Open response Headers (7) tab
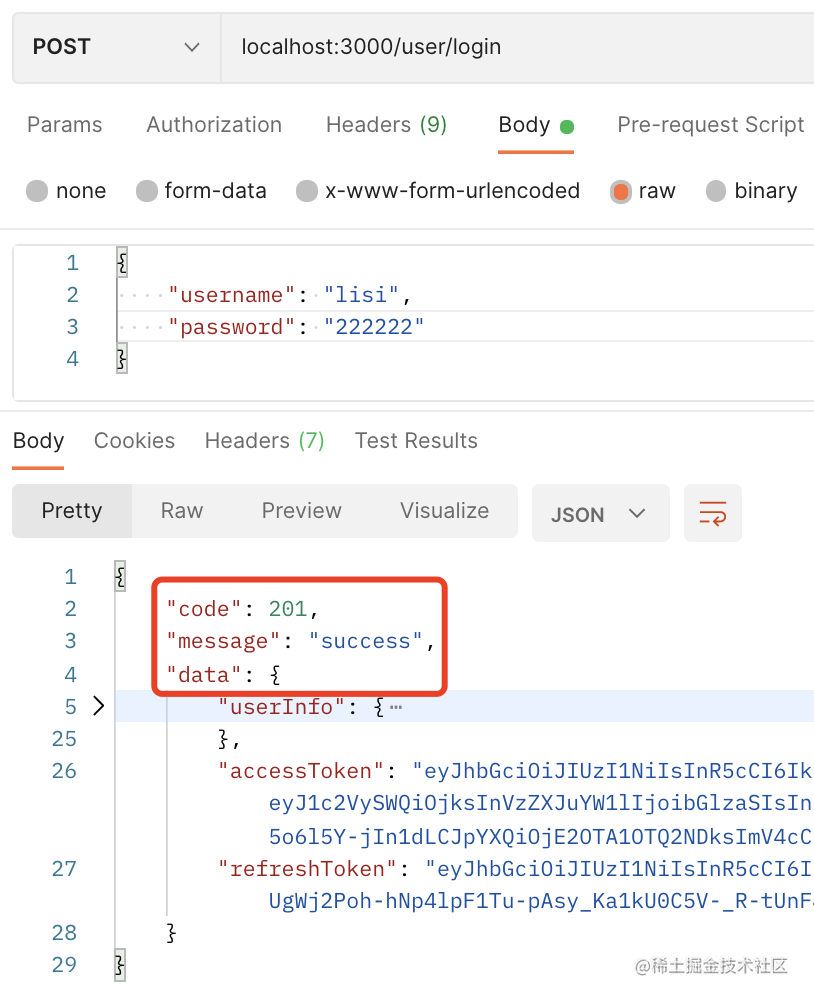 (x=264, y=441)
